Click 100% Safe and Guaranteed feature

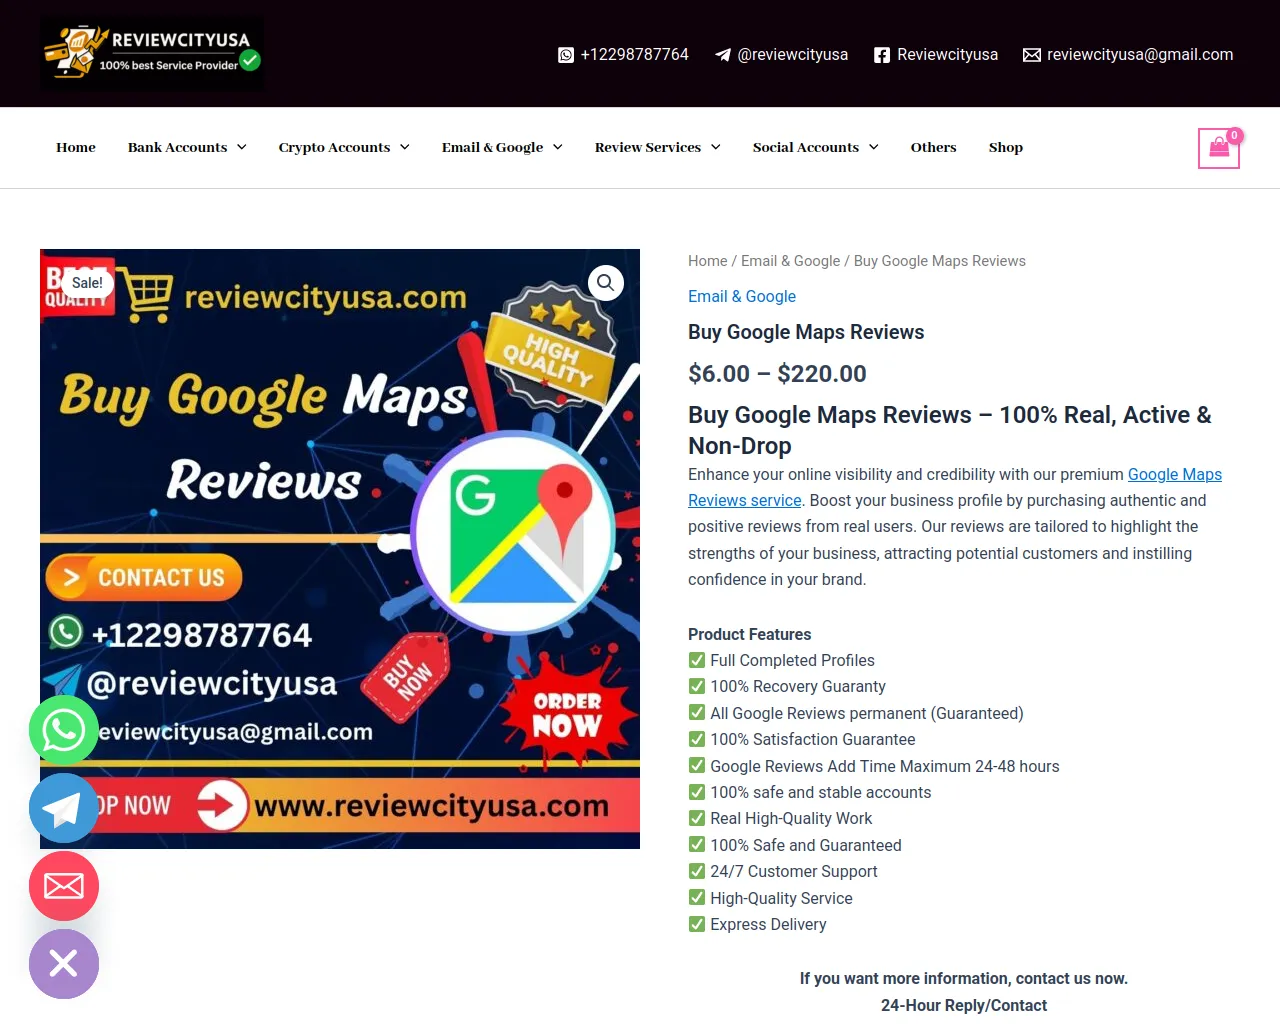pos(806,846)
